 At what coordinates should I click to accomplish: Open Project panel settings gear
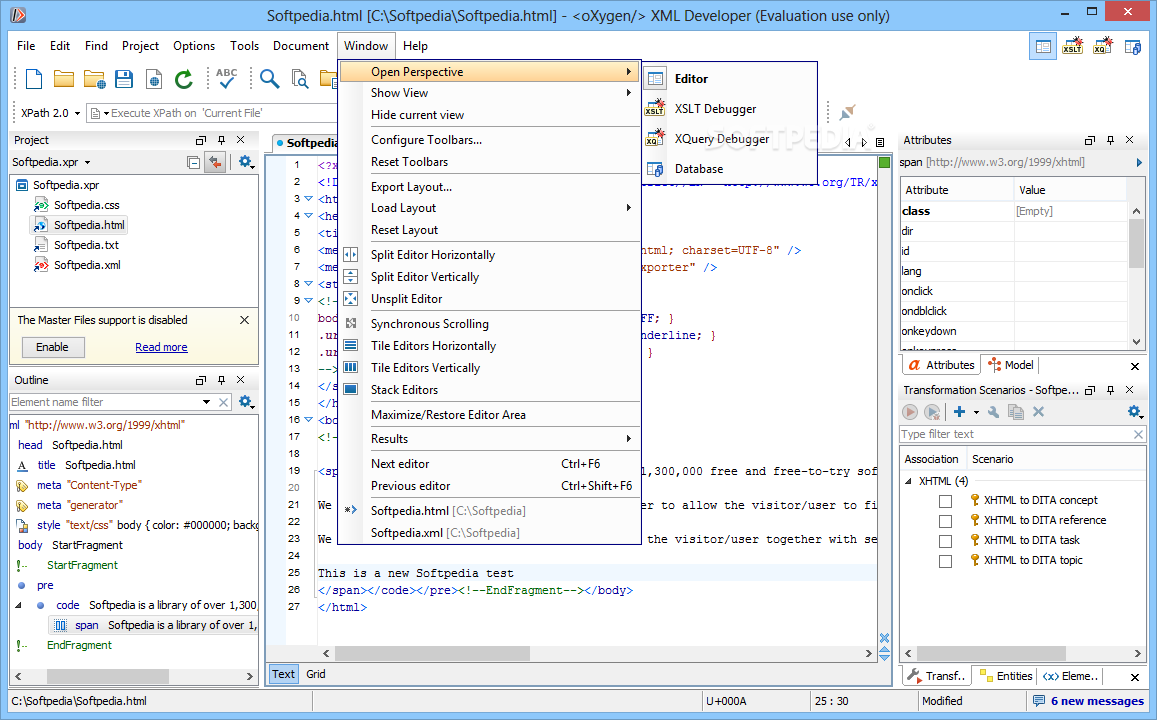tap(246, 162)
